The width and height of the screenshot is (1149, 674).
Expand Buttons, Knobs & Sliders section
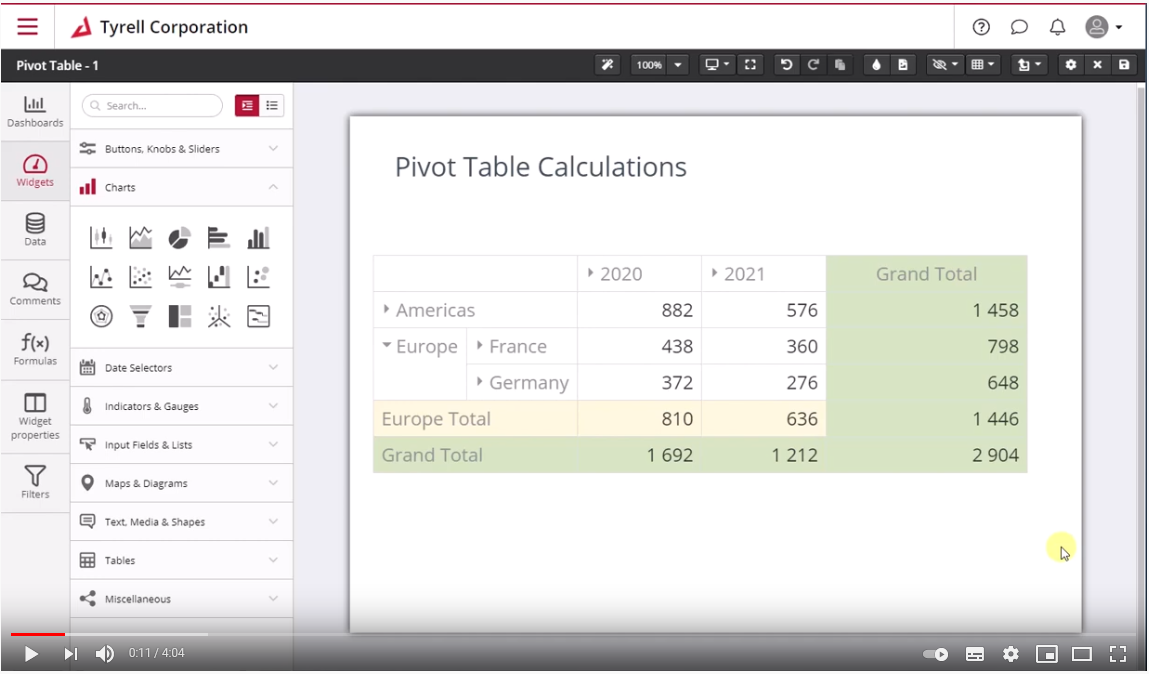pyautogui.click(x=182, y=149)
